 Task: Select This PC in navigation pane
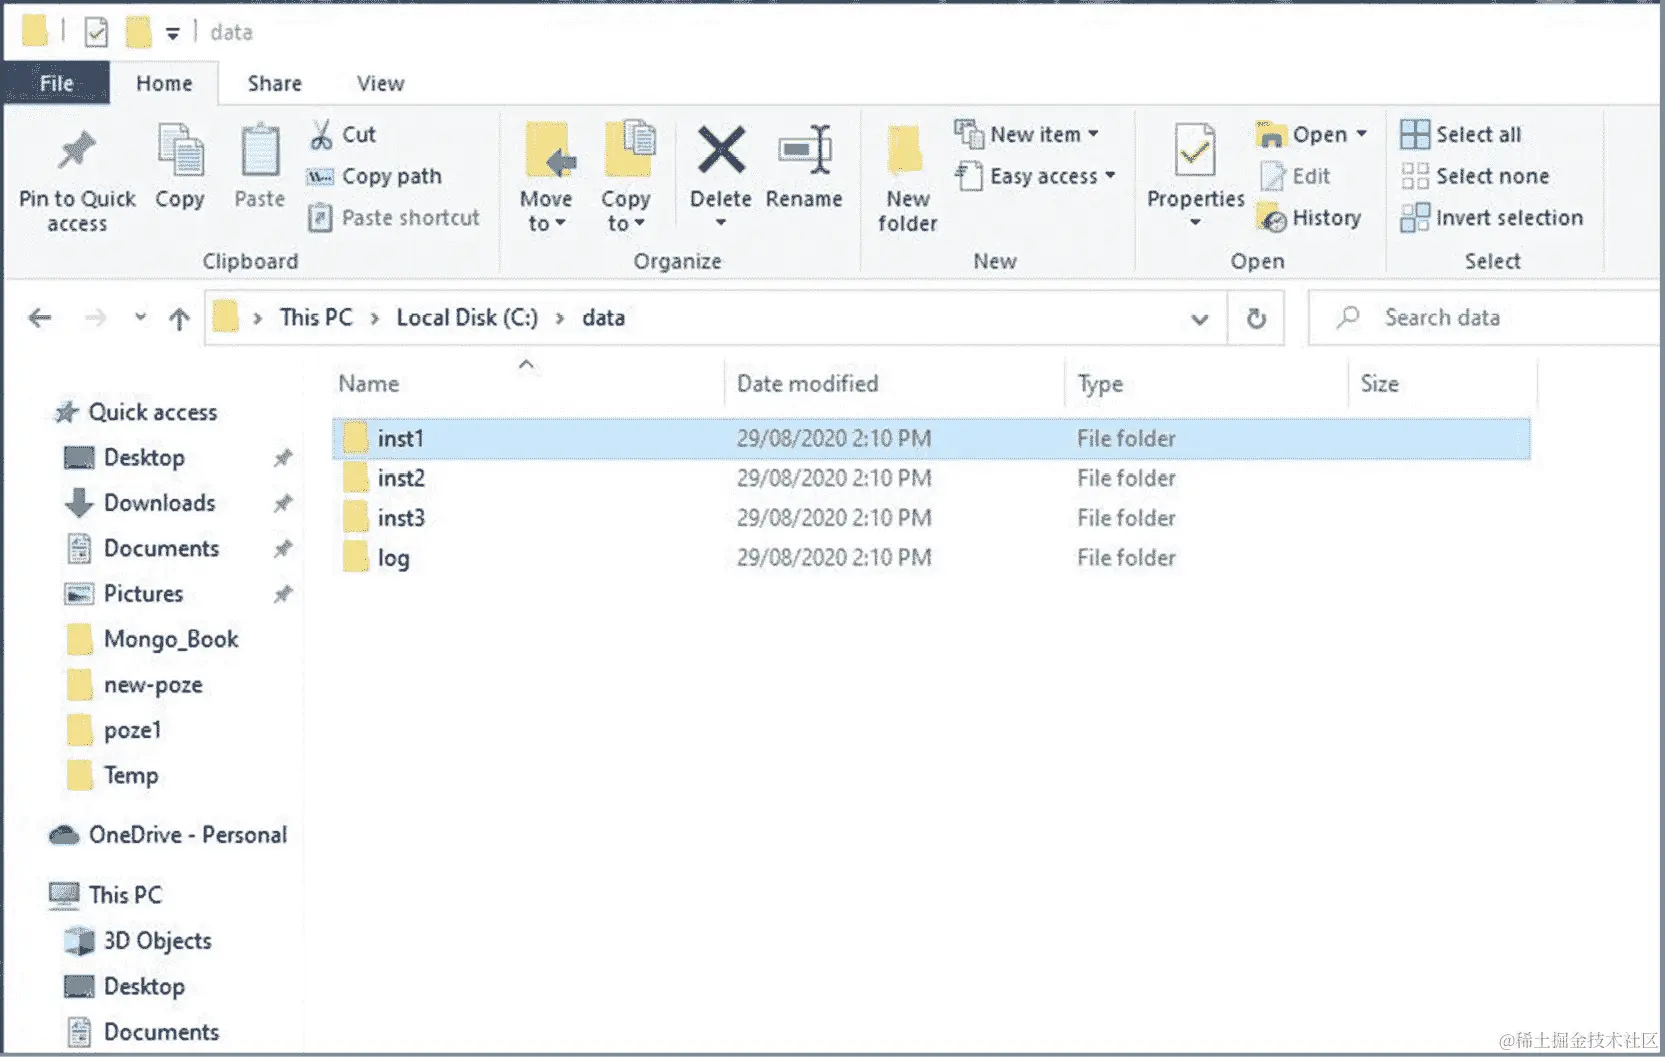(124, 895)
